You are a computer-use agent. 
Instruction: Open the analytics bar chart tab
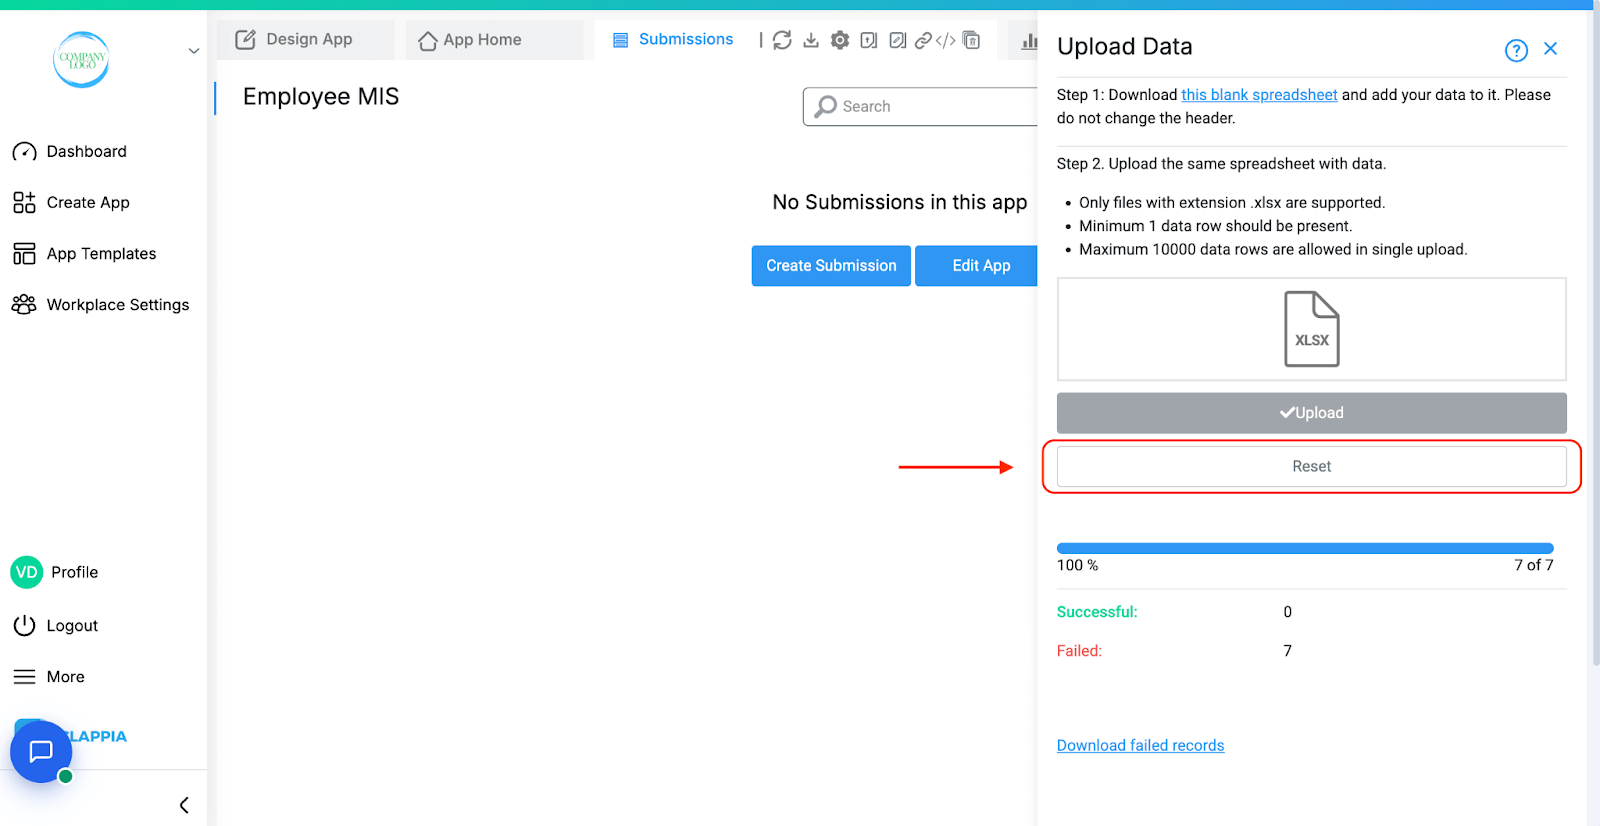point(1029,41)
